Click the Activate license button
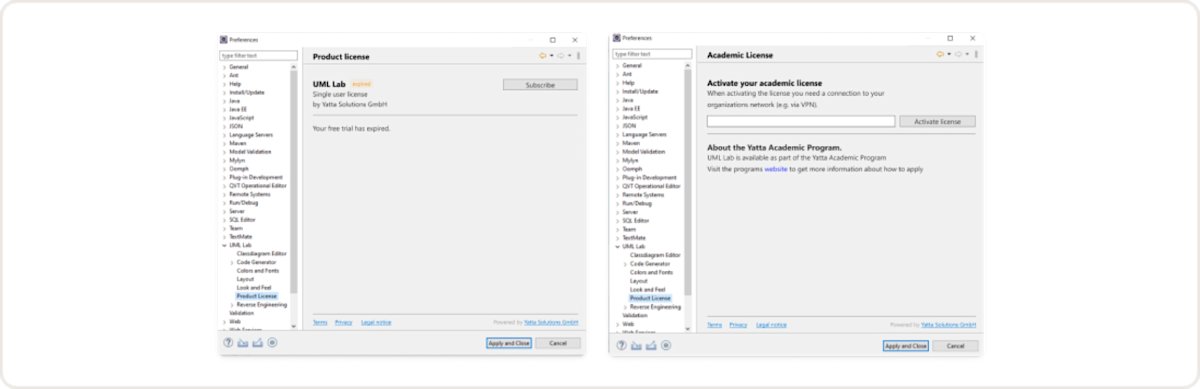 (937, 121)
